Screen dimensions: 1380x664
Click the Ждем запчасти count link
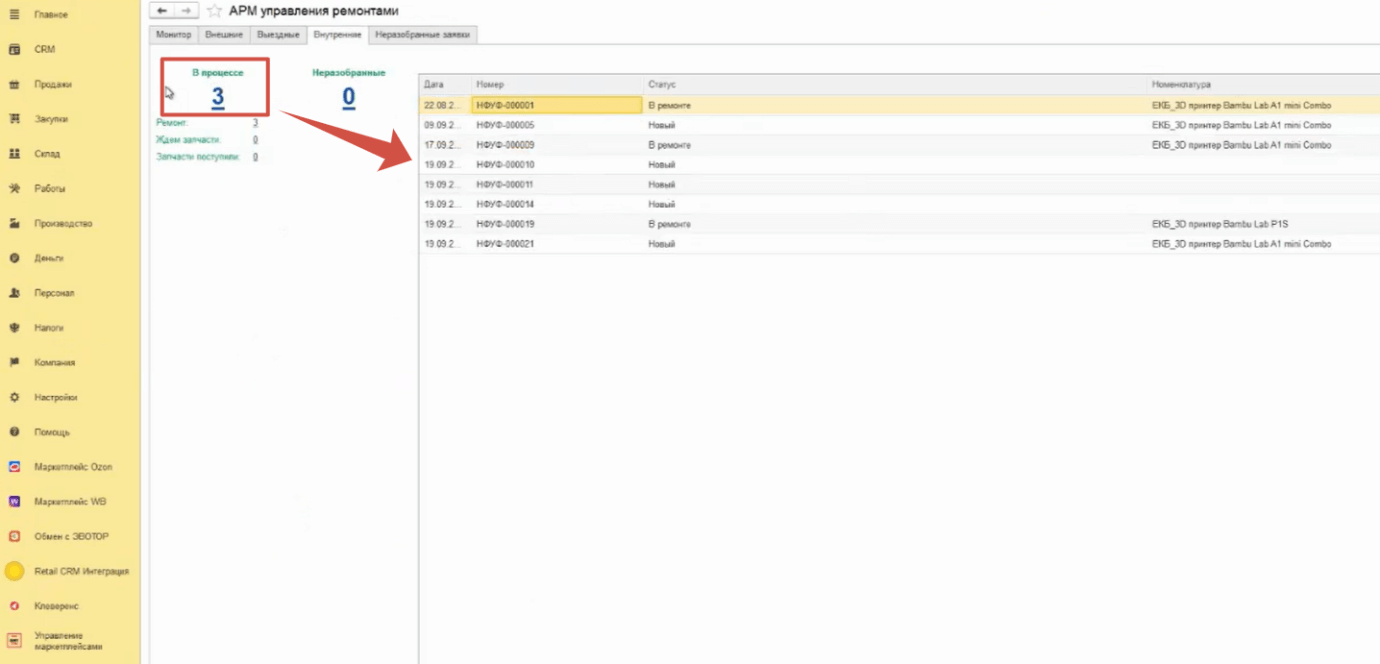click(x=255, y=140)
